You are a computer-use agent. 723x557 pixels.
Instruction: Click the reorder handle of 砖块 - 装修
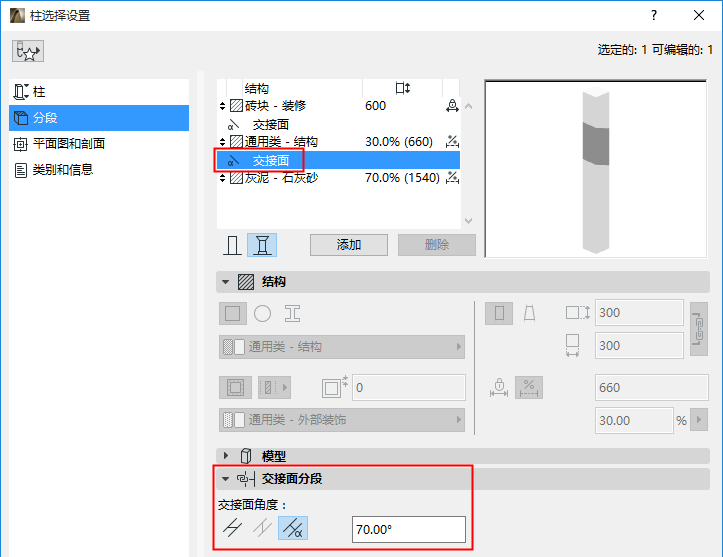222,106
